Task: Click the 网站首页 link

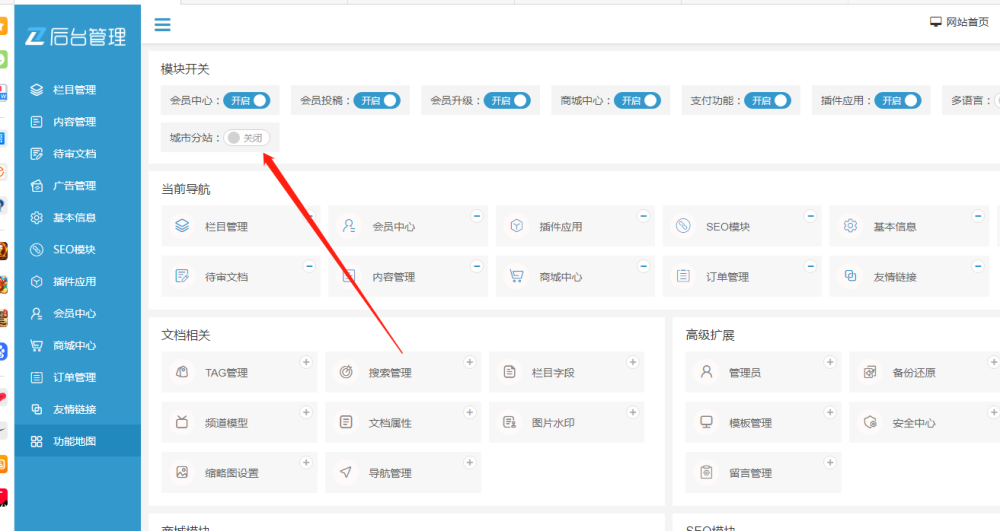Action: coord(959,23)
